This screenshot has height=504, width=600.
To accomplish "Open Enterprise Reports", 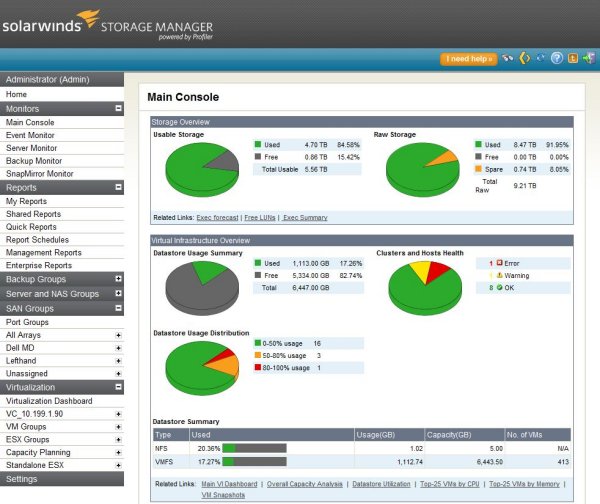I will [x=62, y=265].
